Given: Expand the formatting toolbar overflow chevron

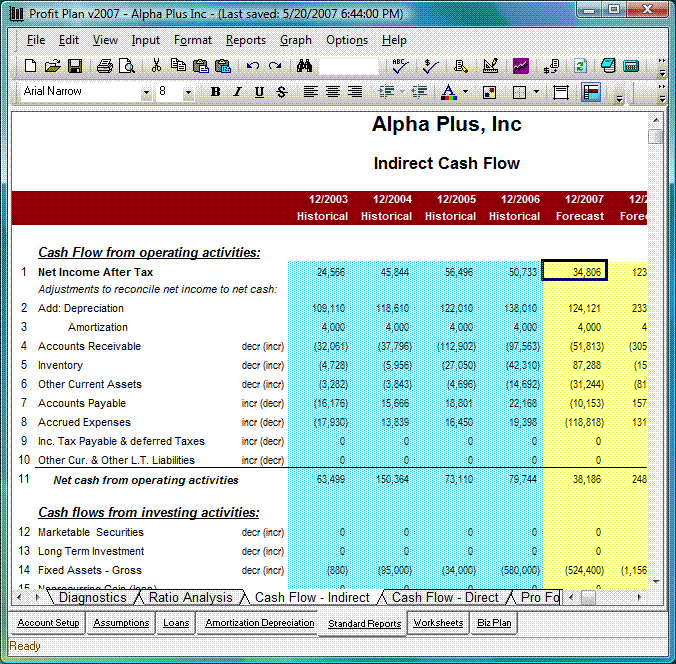Looking at the screenshot, I should 661,93.
